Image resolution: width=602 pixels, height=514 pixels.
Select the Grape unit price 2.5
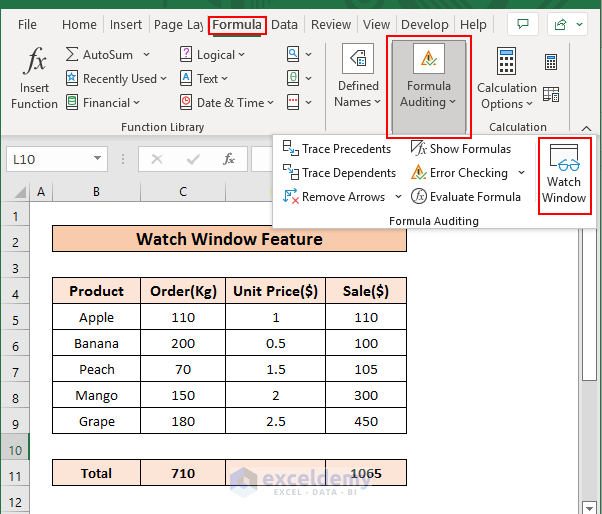[x=276, y=421]
